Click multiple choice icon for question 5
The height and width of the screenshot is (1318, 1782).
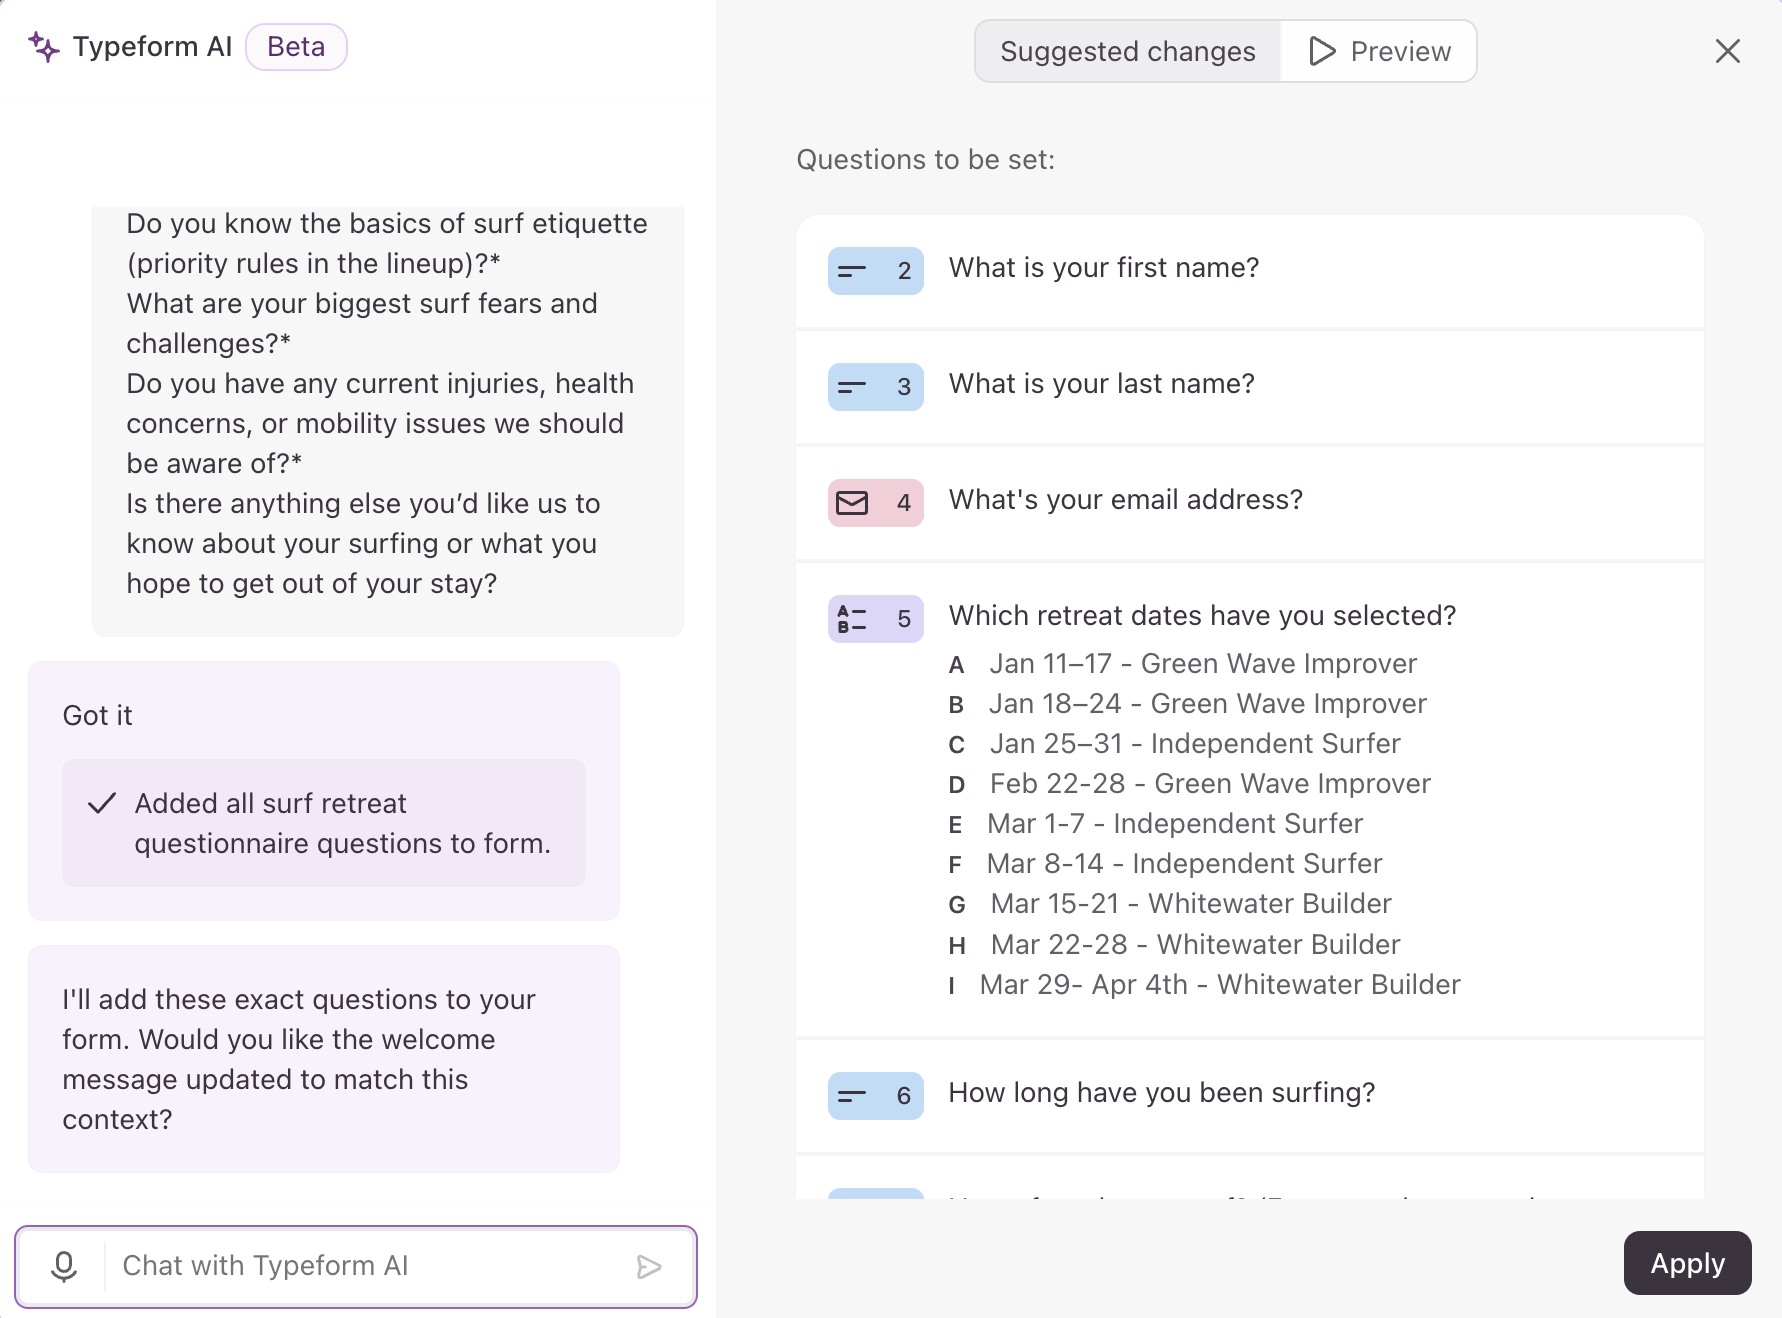(x=852, y=619)
